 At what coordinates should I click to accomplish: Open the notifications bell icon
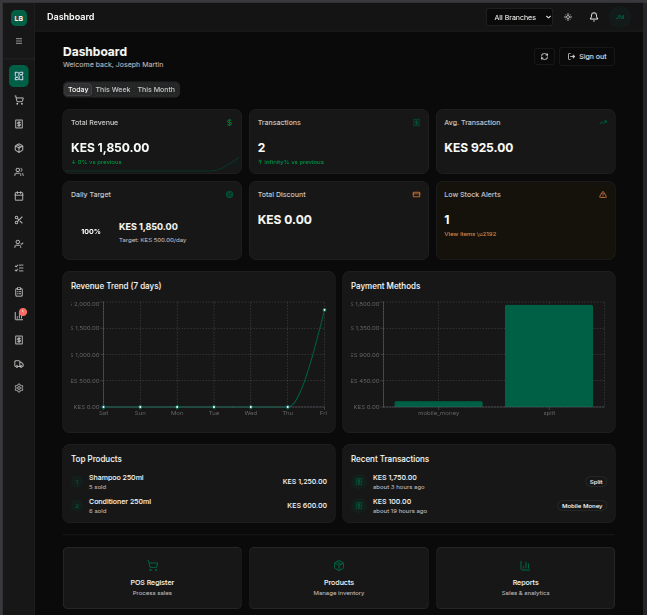[x=593, y=17]
